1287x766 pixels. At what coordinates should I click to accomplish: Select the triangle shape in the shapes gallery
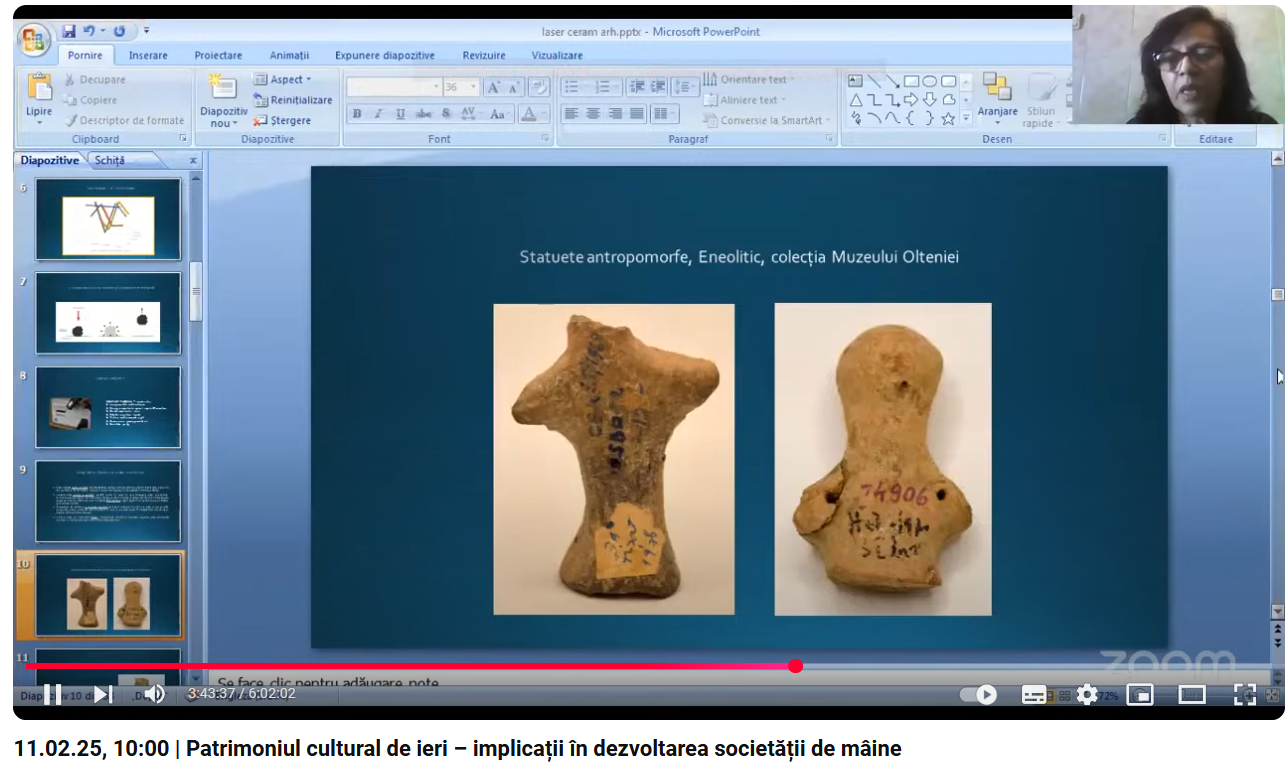coord(856,99)
